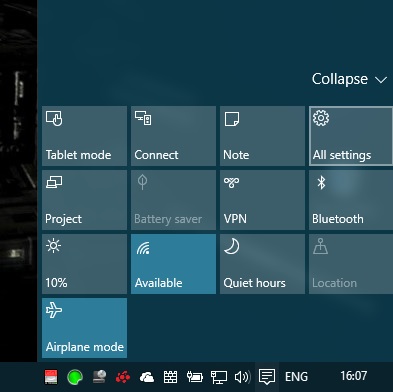Click the red calendar tray icon

pyautogui.click(x=51, y=377)
